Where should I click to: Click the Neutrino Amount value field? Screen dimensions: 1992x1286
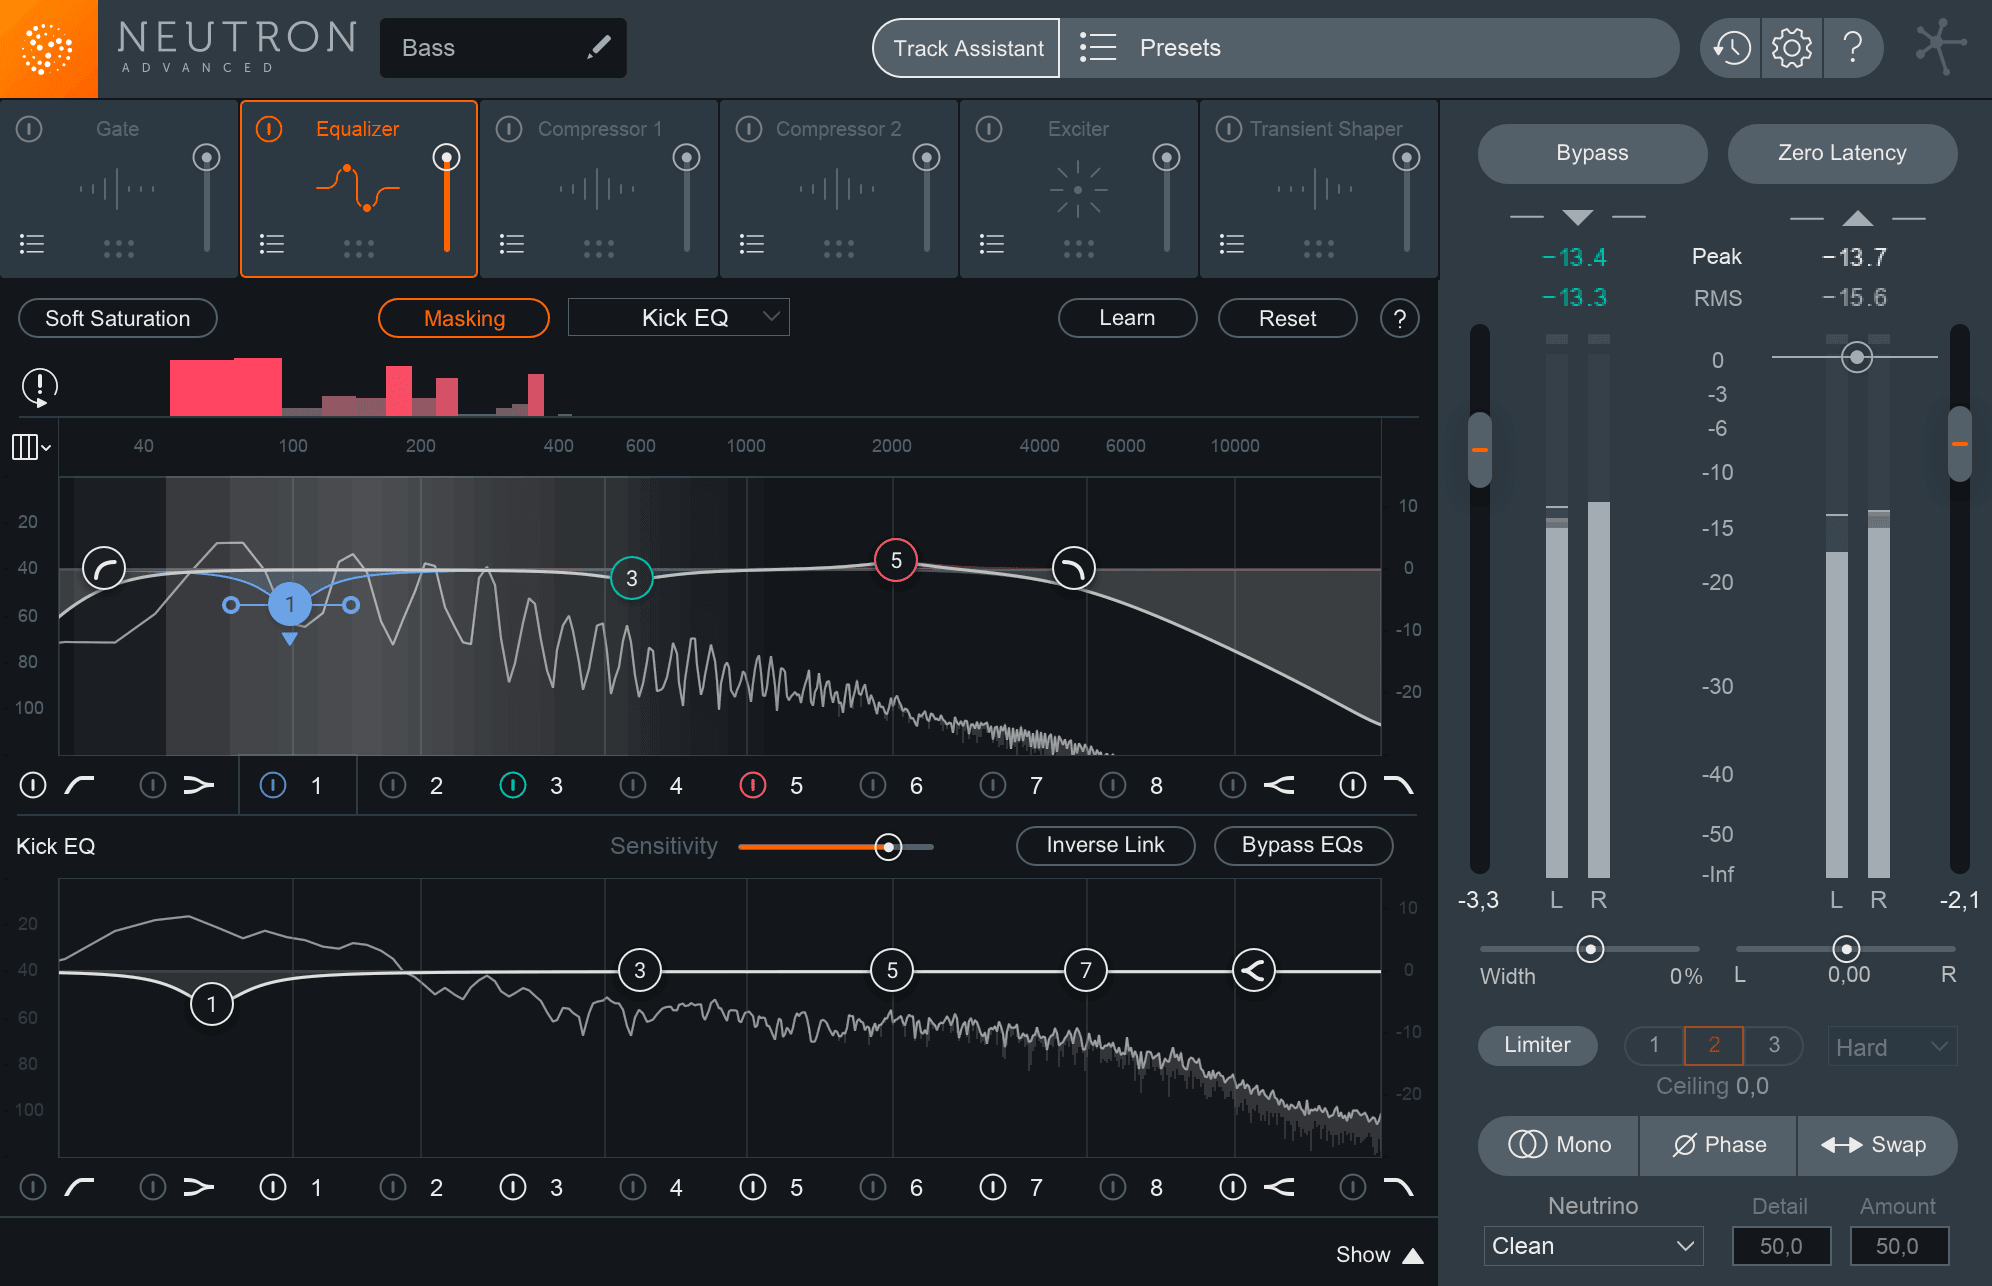1898,1246
